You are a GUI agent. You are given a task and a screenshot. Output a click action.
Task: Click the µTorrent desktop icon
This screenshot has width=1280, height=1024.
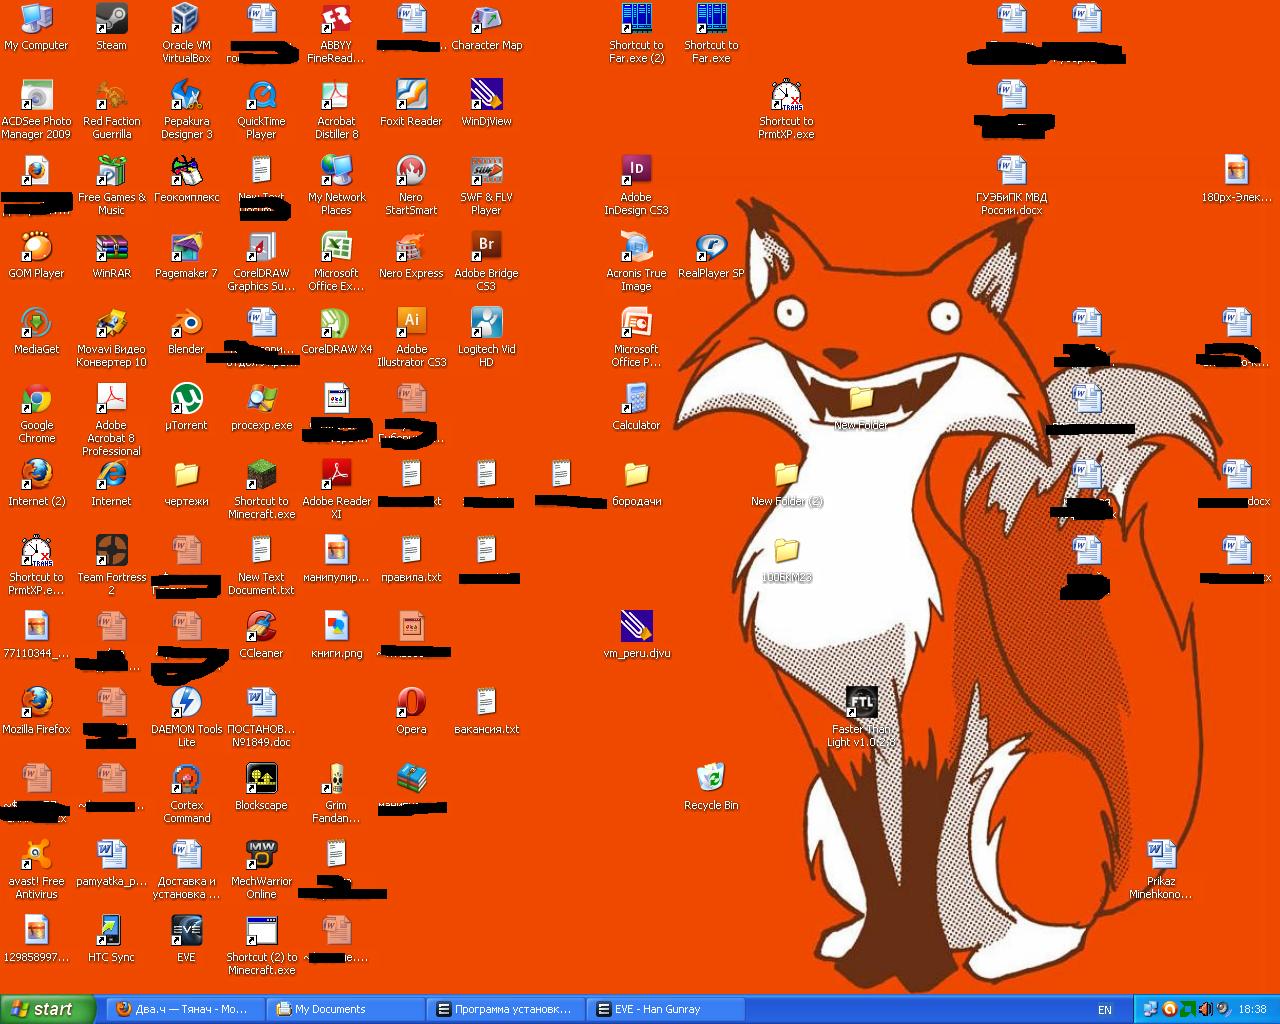coord(186,408)
